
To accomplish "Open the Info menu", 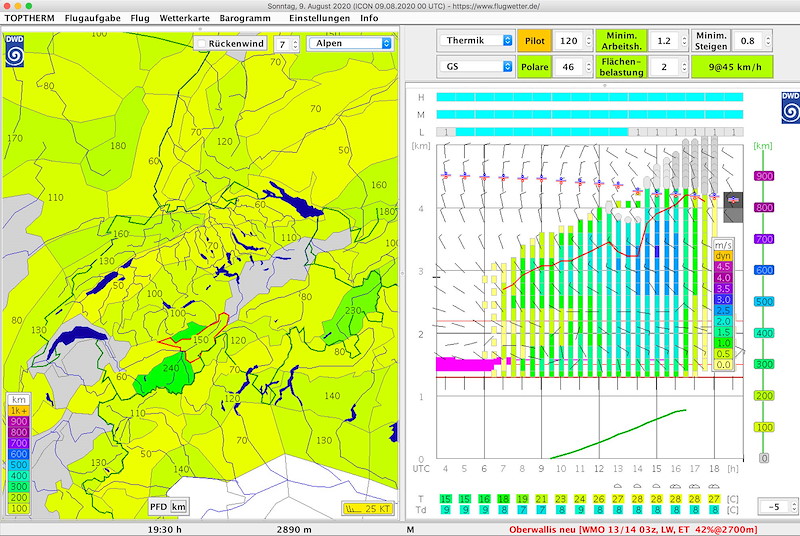I will pos(369,18).
